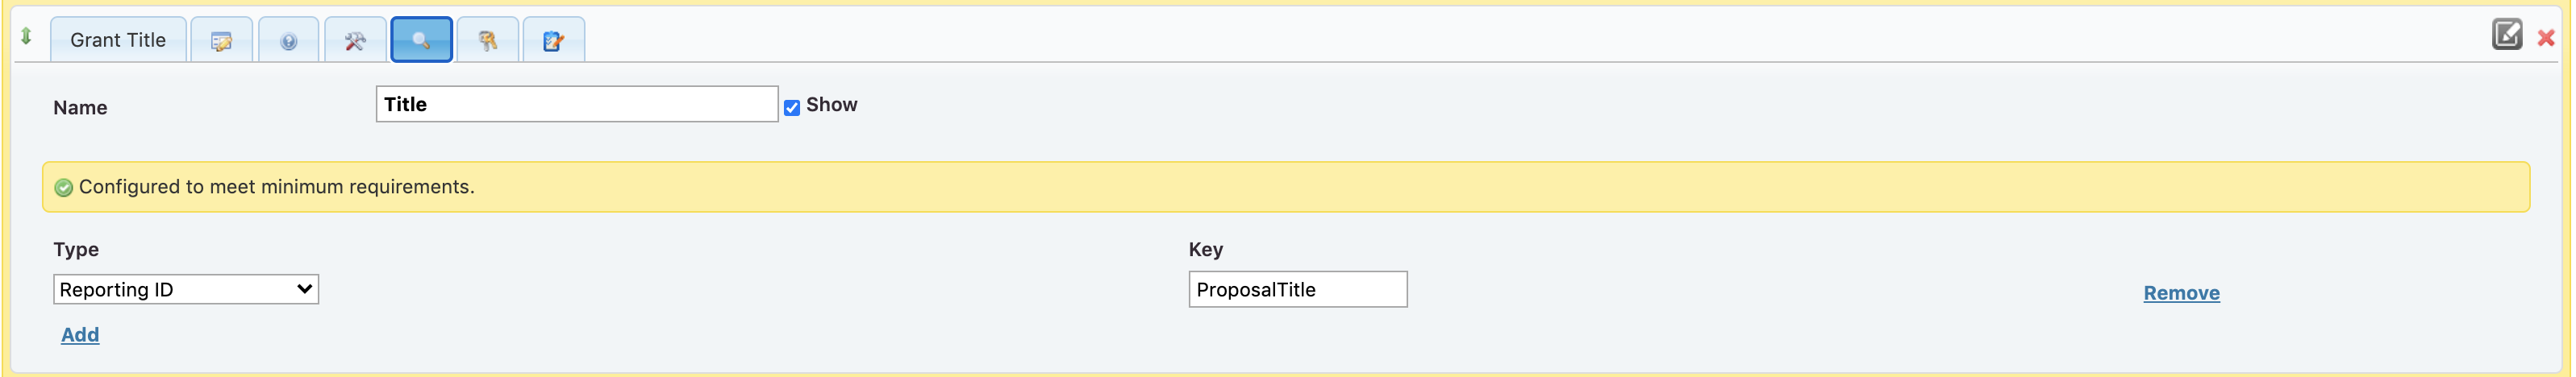Expand the Reporting ID type dropdown

[x=186, y=290]
